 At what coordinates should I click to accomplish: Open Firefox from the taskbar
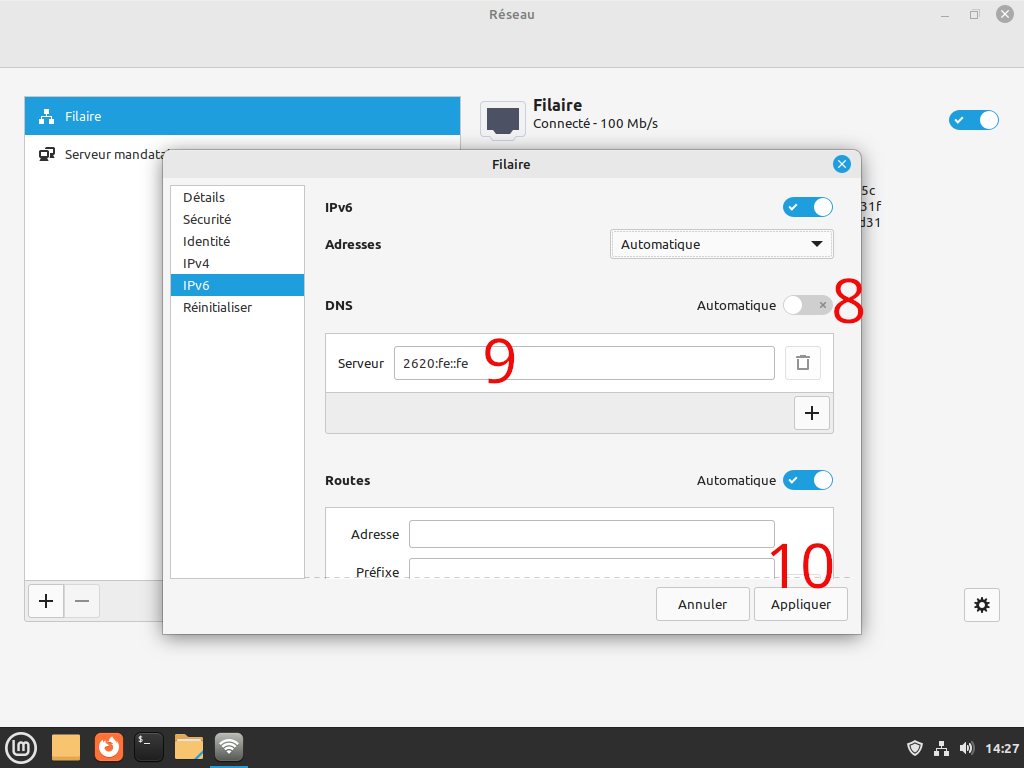(x=109, y=746)
